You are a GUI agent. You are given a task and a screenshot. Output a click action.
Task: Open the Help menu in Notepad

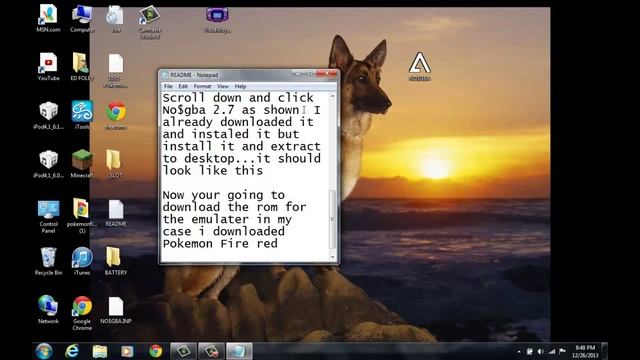click(x=240, y=87)
